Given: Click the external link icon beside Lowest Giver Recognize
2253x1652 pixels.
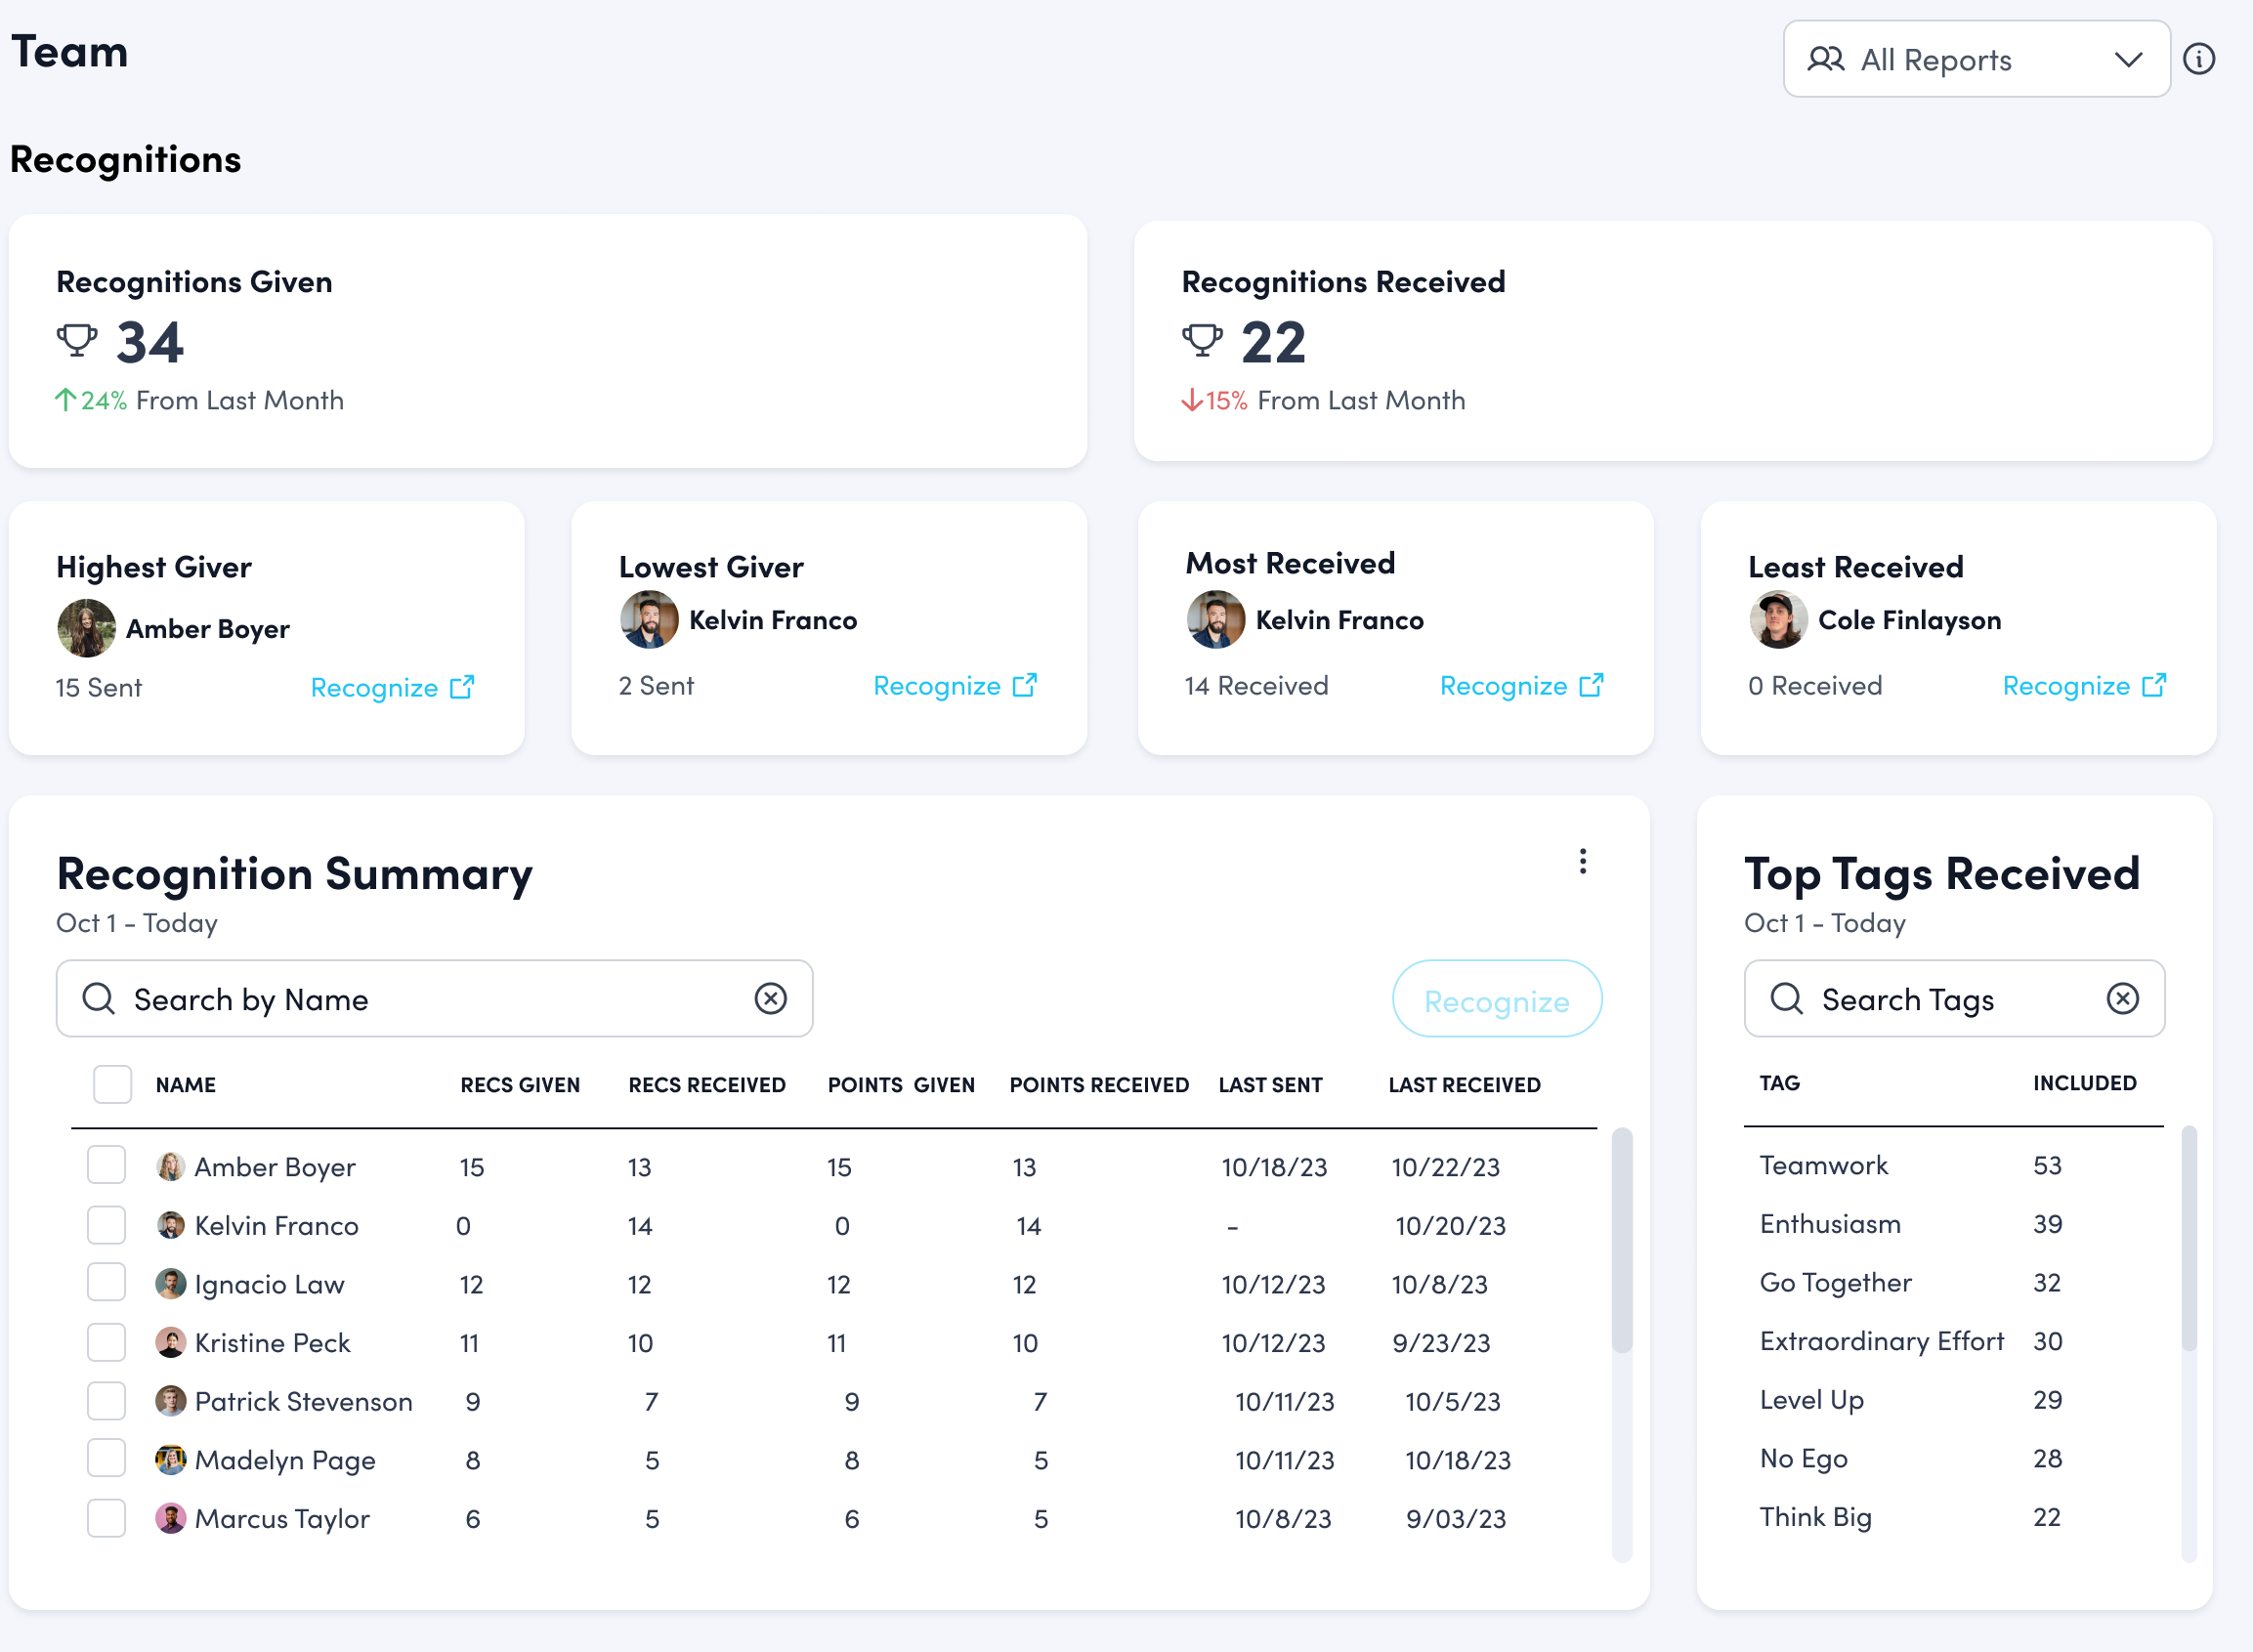Looking at the screenshot, I should [1023, 686].
